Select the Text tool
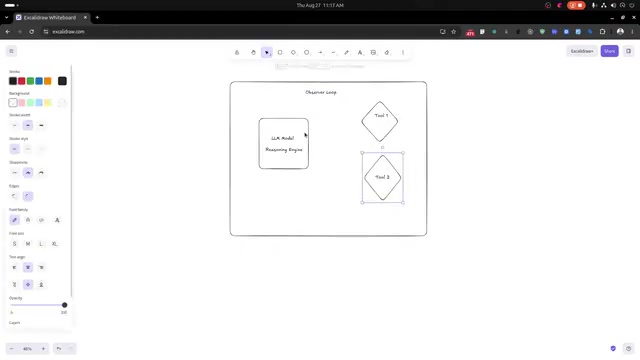 (360, 52)
